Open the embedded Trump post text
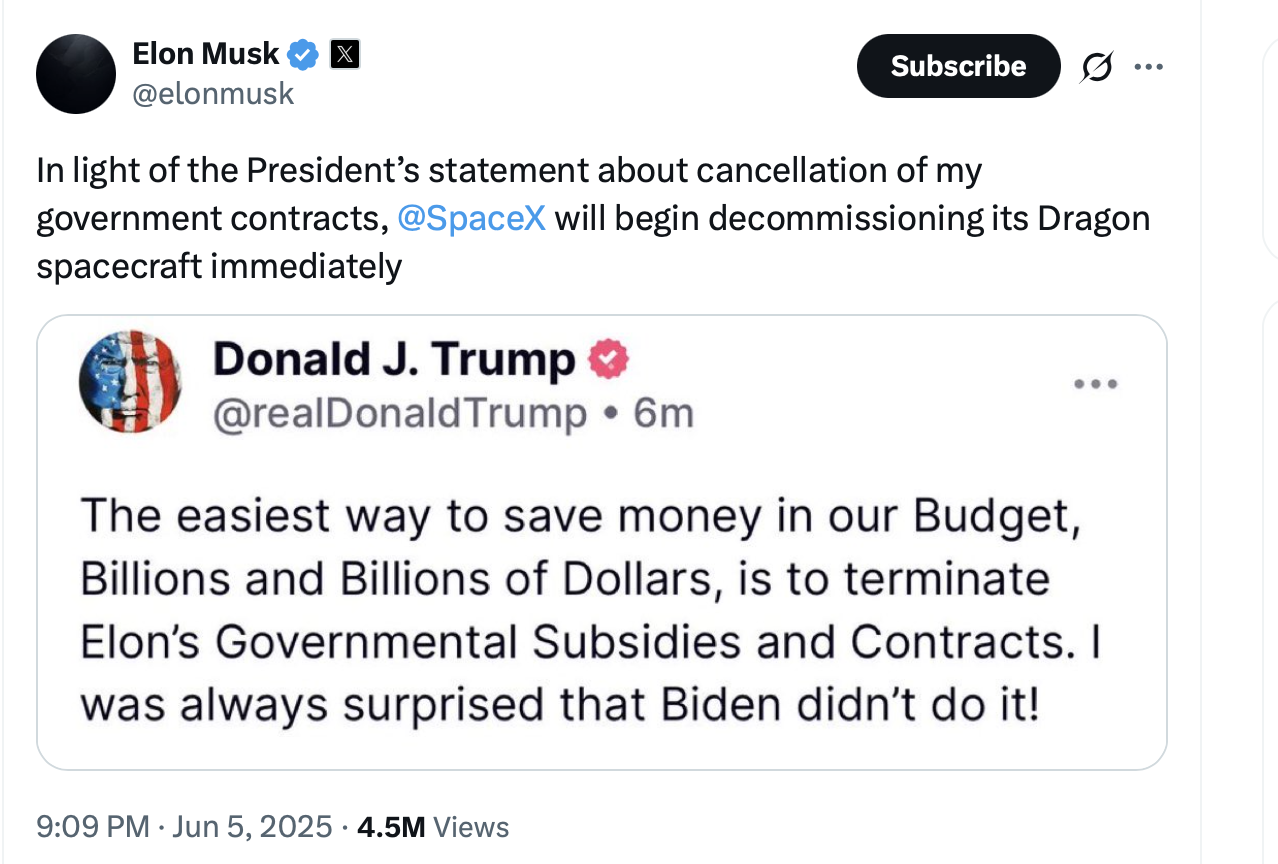The height and width of the screenshot is (864, 1278). [x=590, y=610]
